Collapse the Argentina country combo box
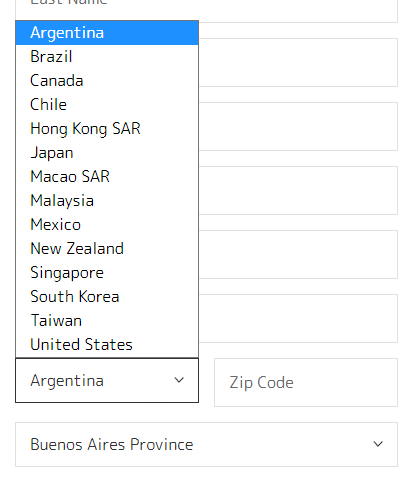408x480 pixels. [107, 380]
